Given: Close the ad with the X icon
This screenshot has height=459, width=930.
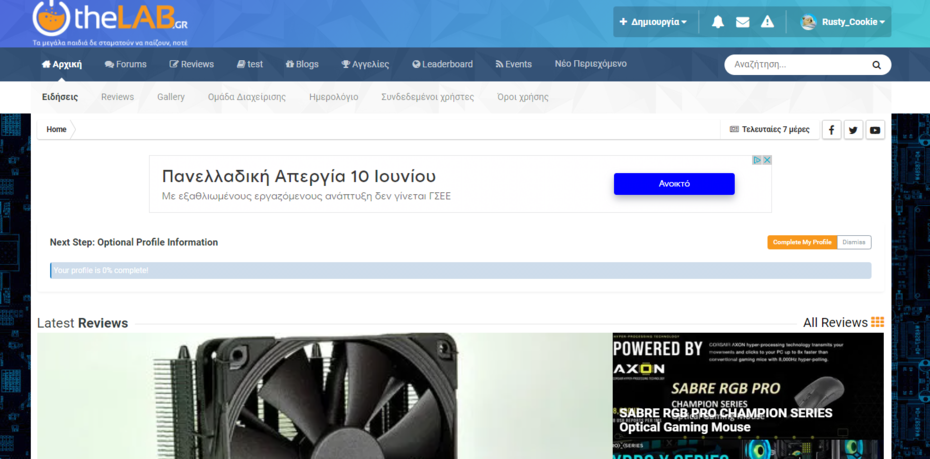Looking at the screenshot, I should 767,160.
